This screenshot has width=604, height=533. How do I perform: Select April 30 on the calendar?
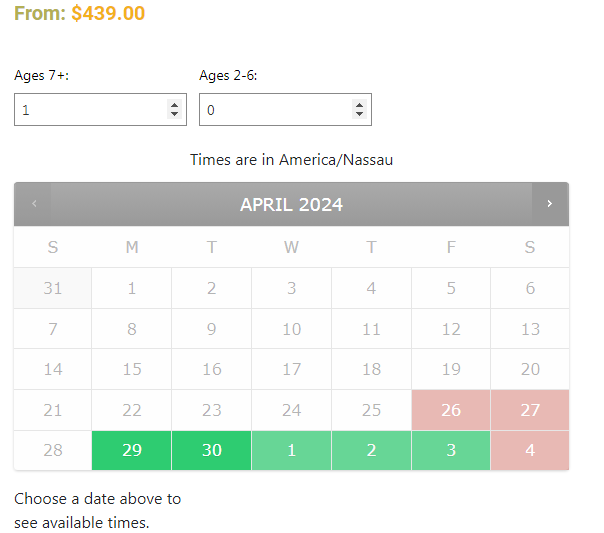point(211,450)
